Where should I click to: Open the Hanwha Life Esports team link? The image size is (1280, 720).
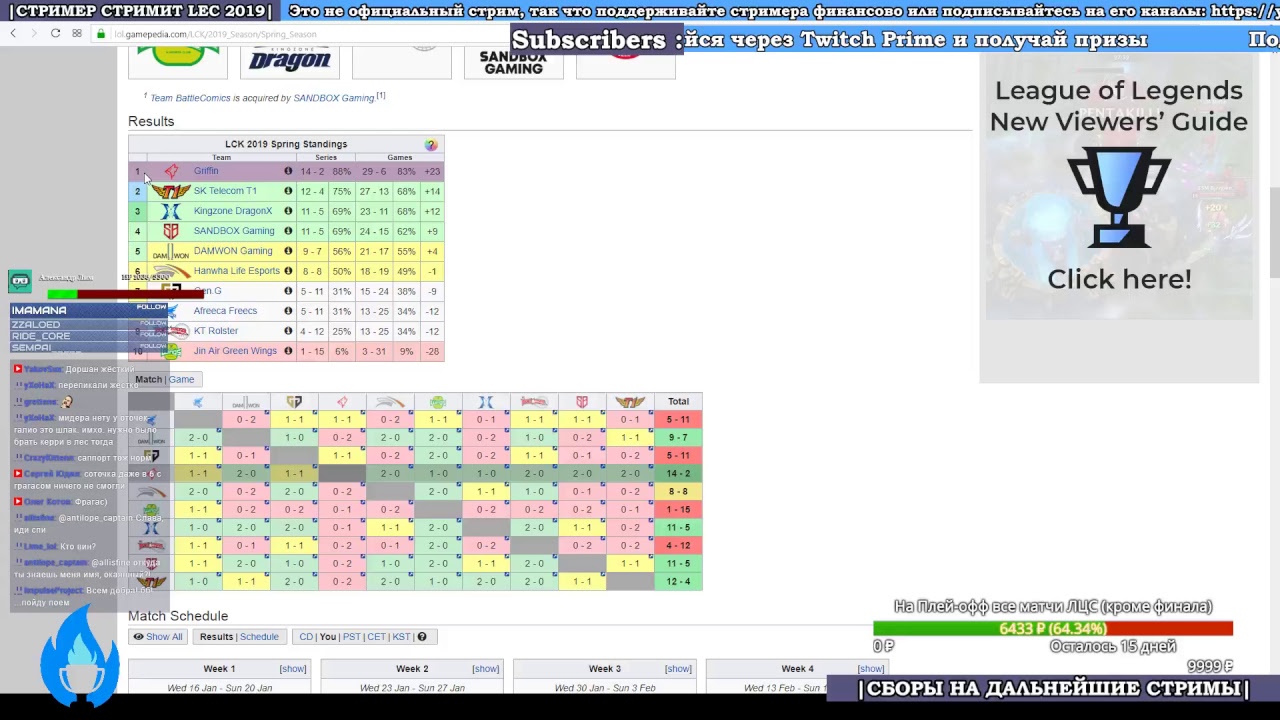pos(237,271)
